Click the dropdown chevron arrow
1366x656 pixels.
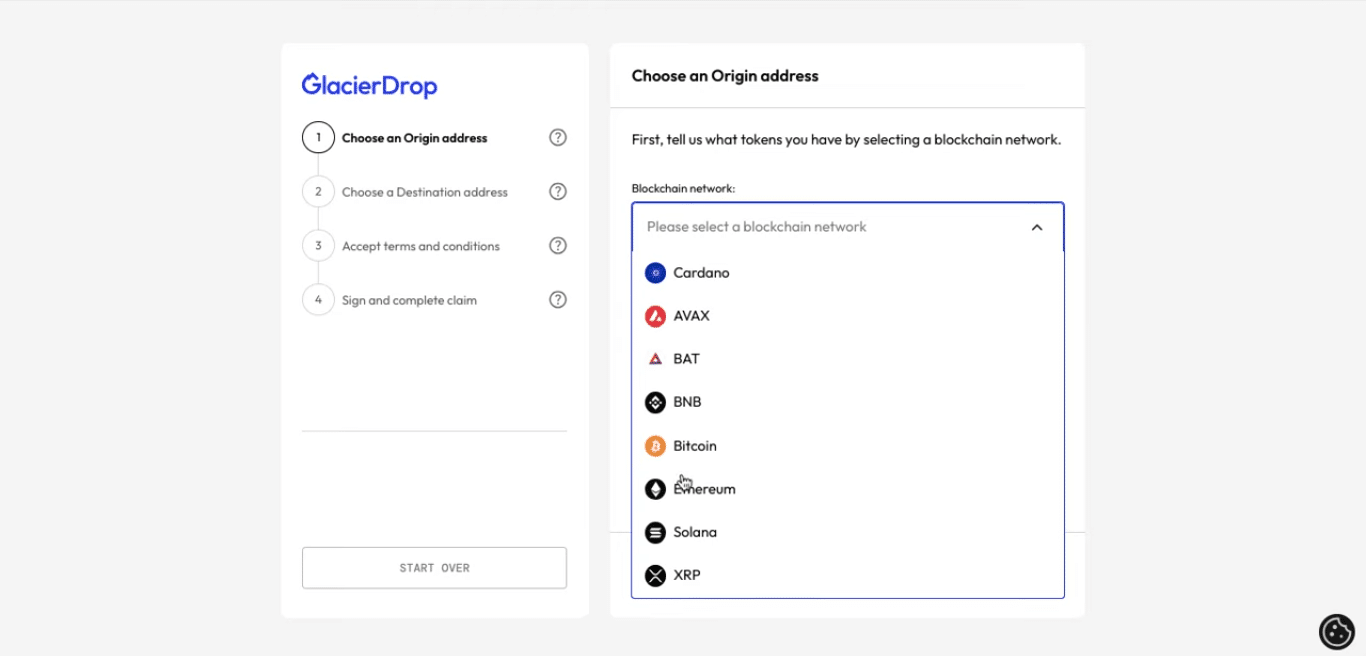click(1037, 227)
